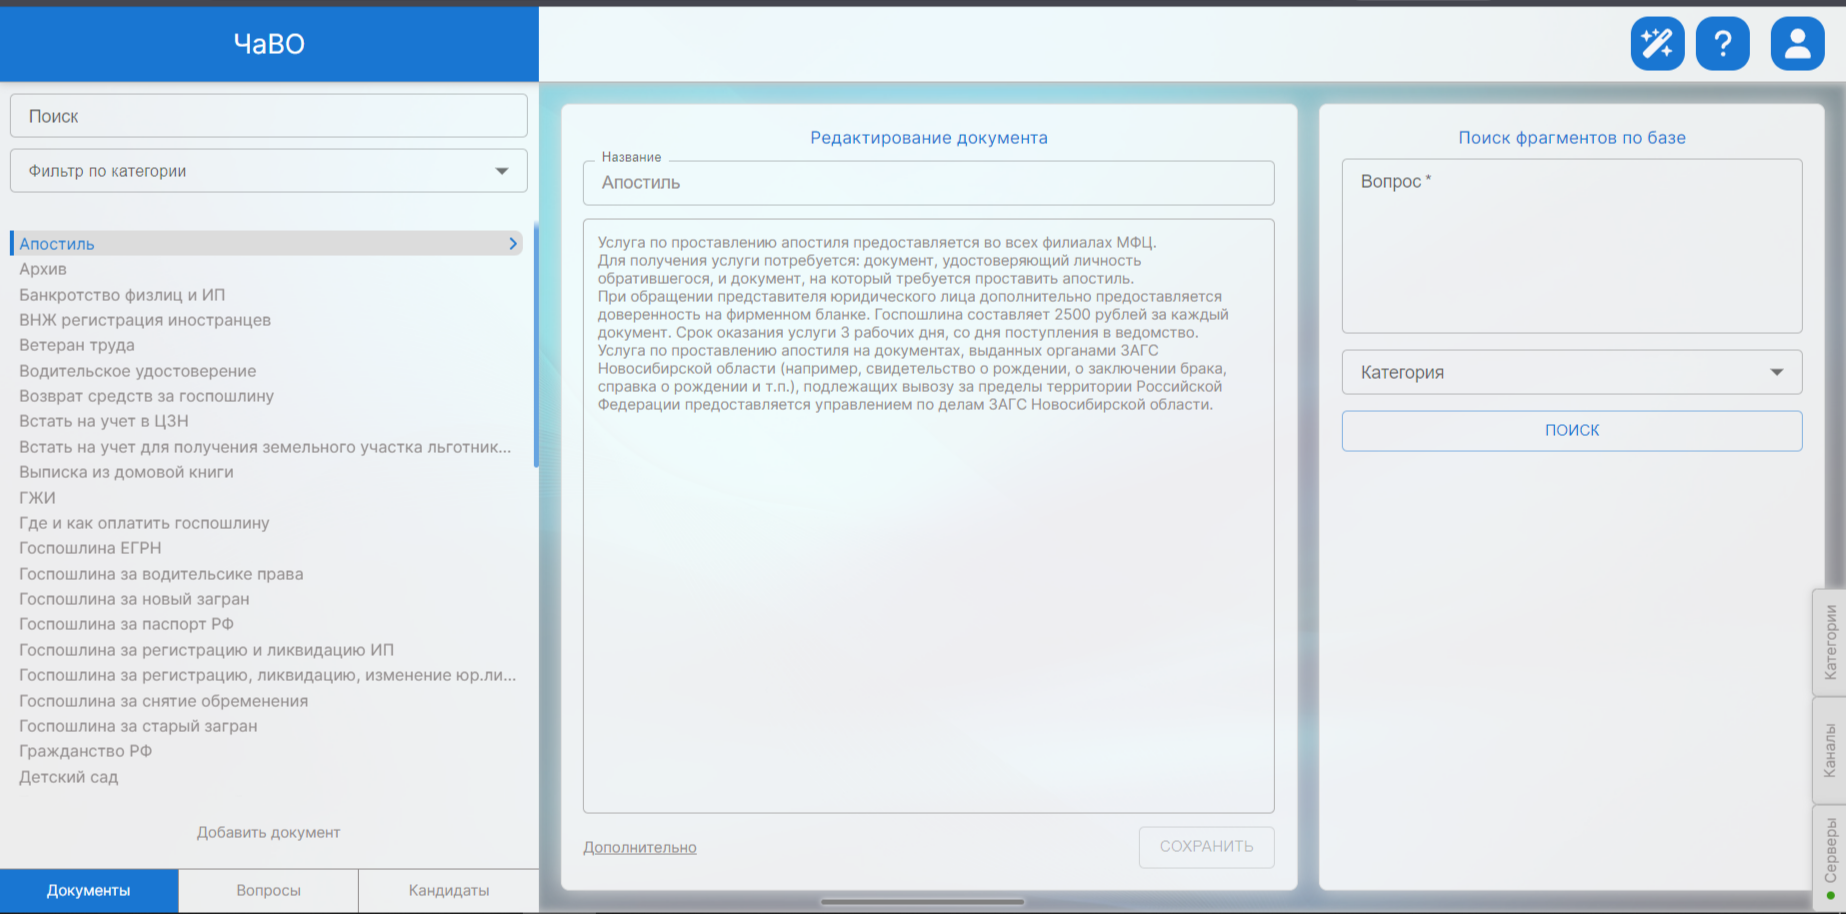Switch to the Вопросы tab
The image size is (1846, 914).
click(268, 890)
